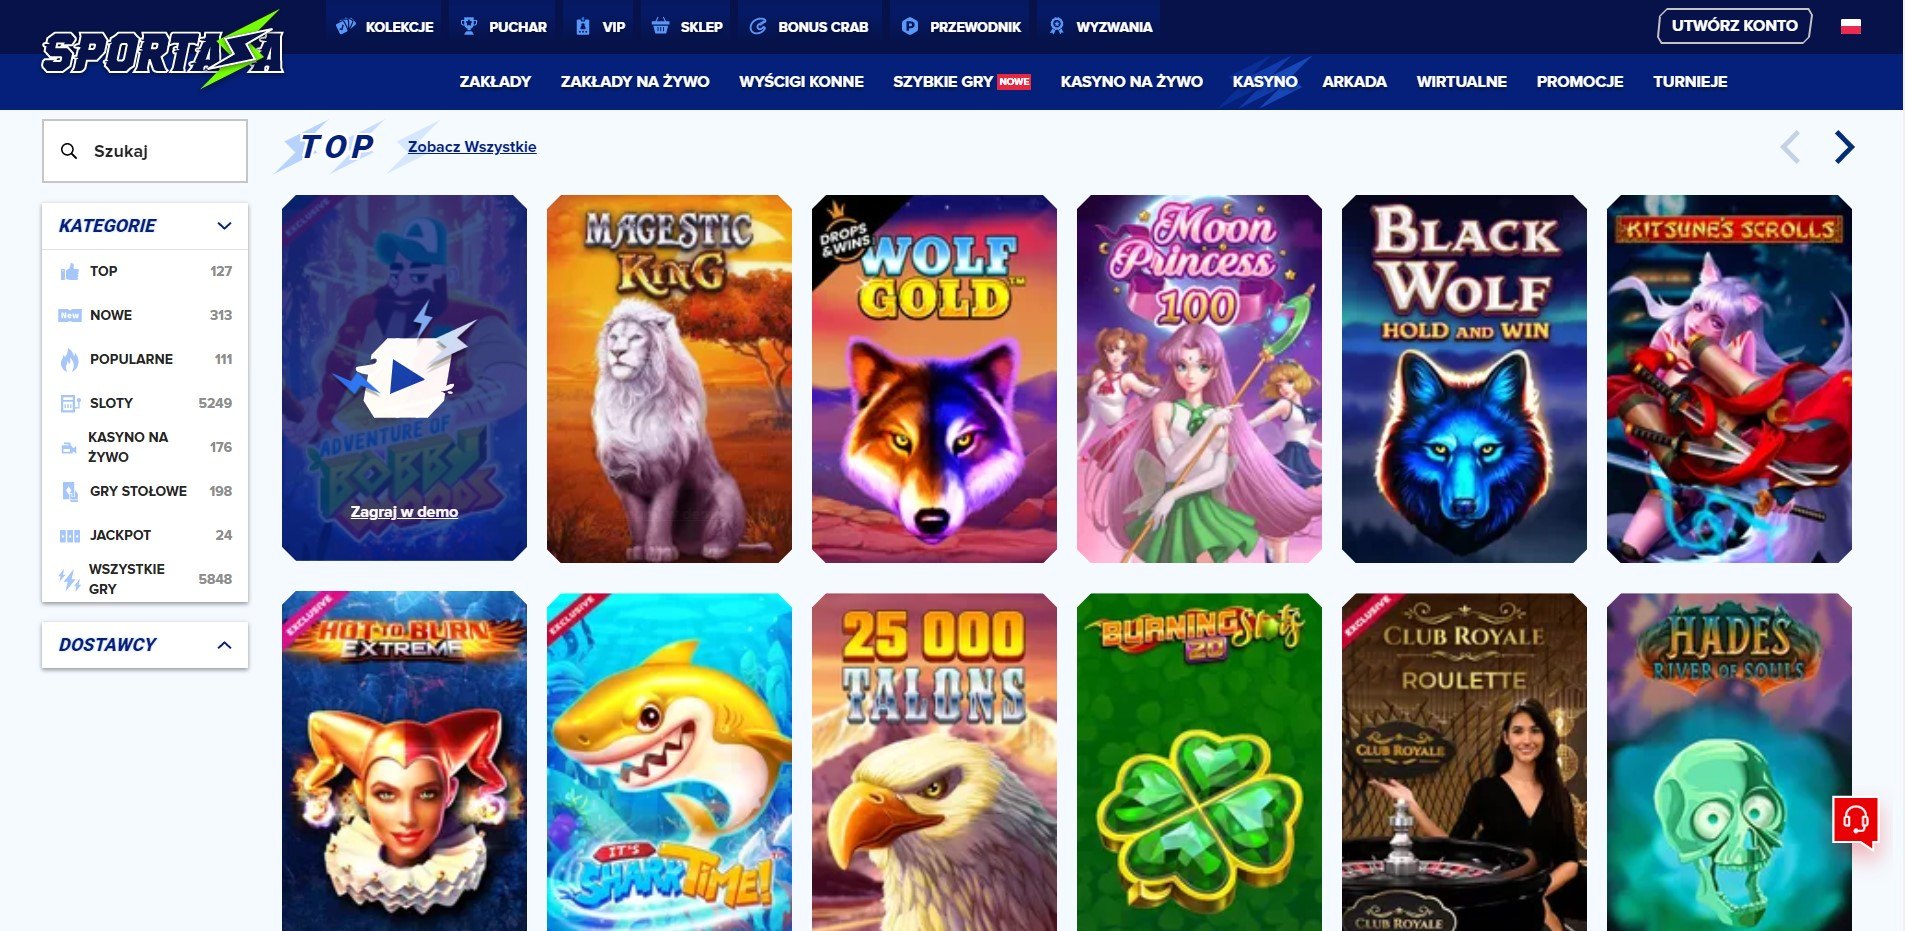1905x931 pixels.
Task: Expand the Dostawcy providers panel
Action: (x=145, y=645)
